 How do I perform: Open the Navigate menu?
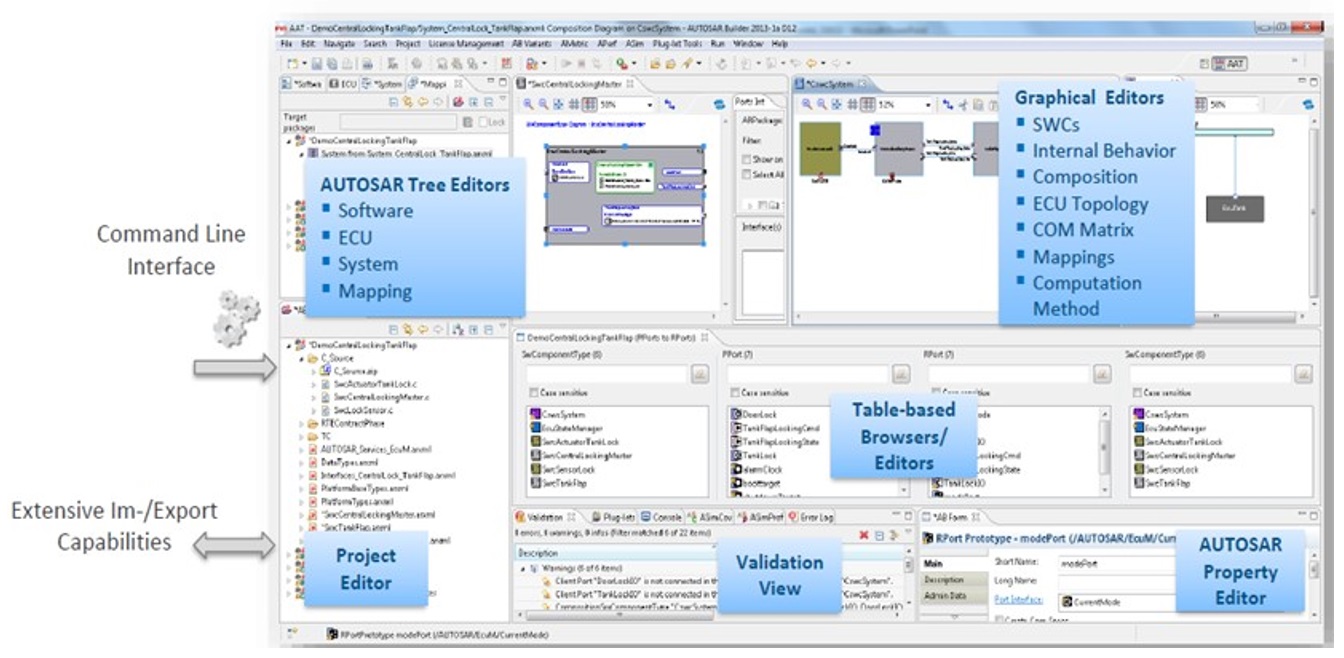tap(339, 45)
